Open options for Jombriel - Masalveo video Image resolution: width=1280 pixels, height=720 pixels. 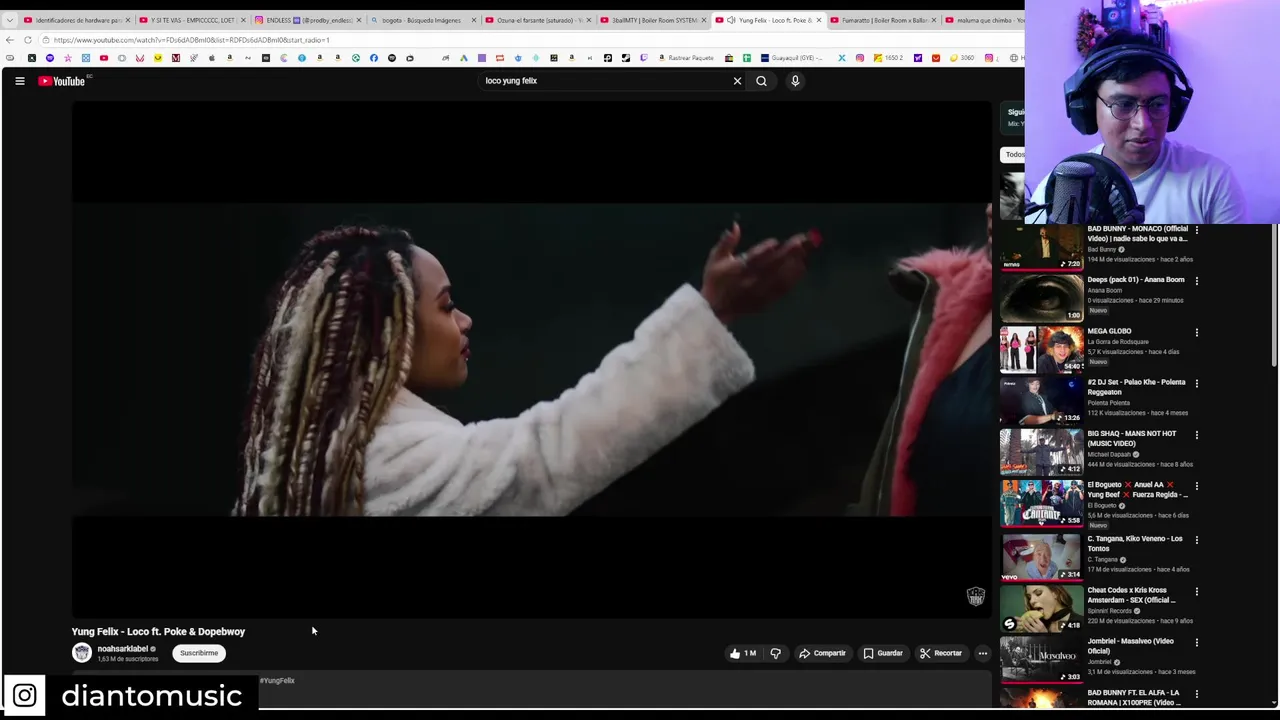click(1196, 643)
